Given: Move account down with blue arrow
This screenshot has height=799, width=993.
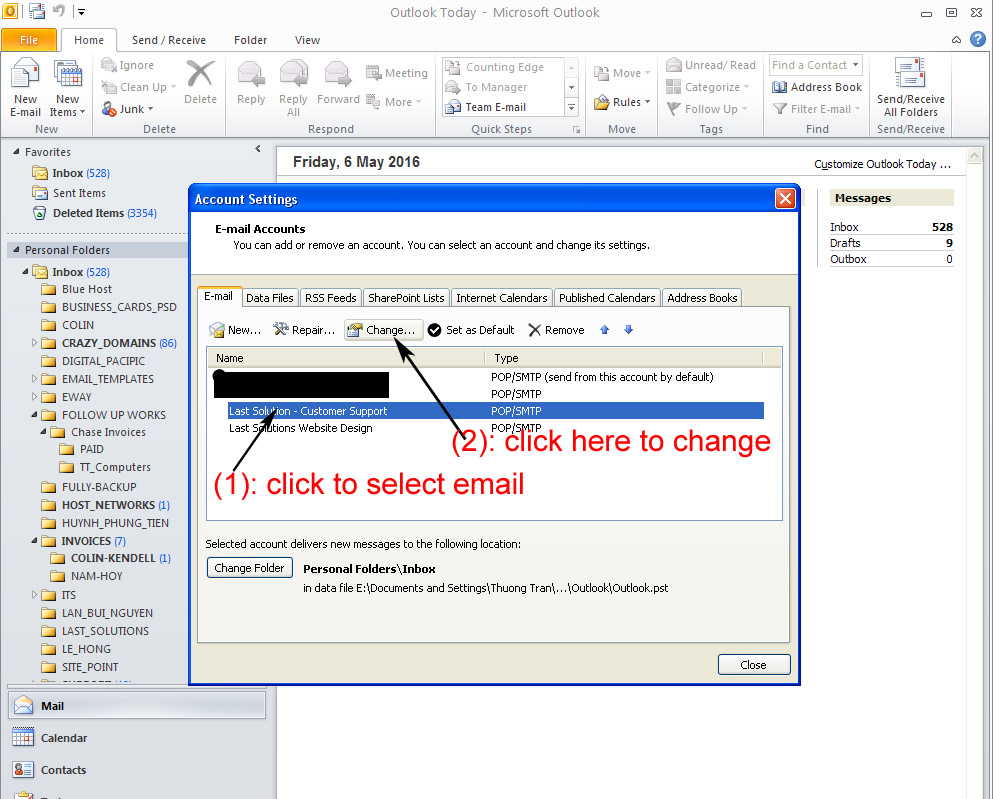Looking at the screenshot, I should tap(628, 330).
